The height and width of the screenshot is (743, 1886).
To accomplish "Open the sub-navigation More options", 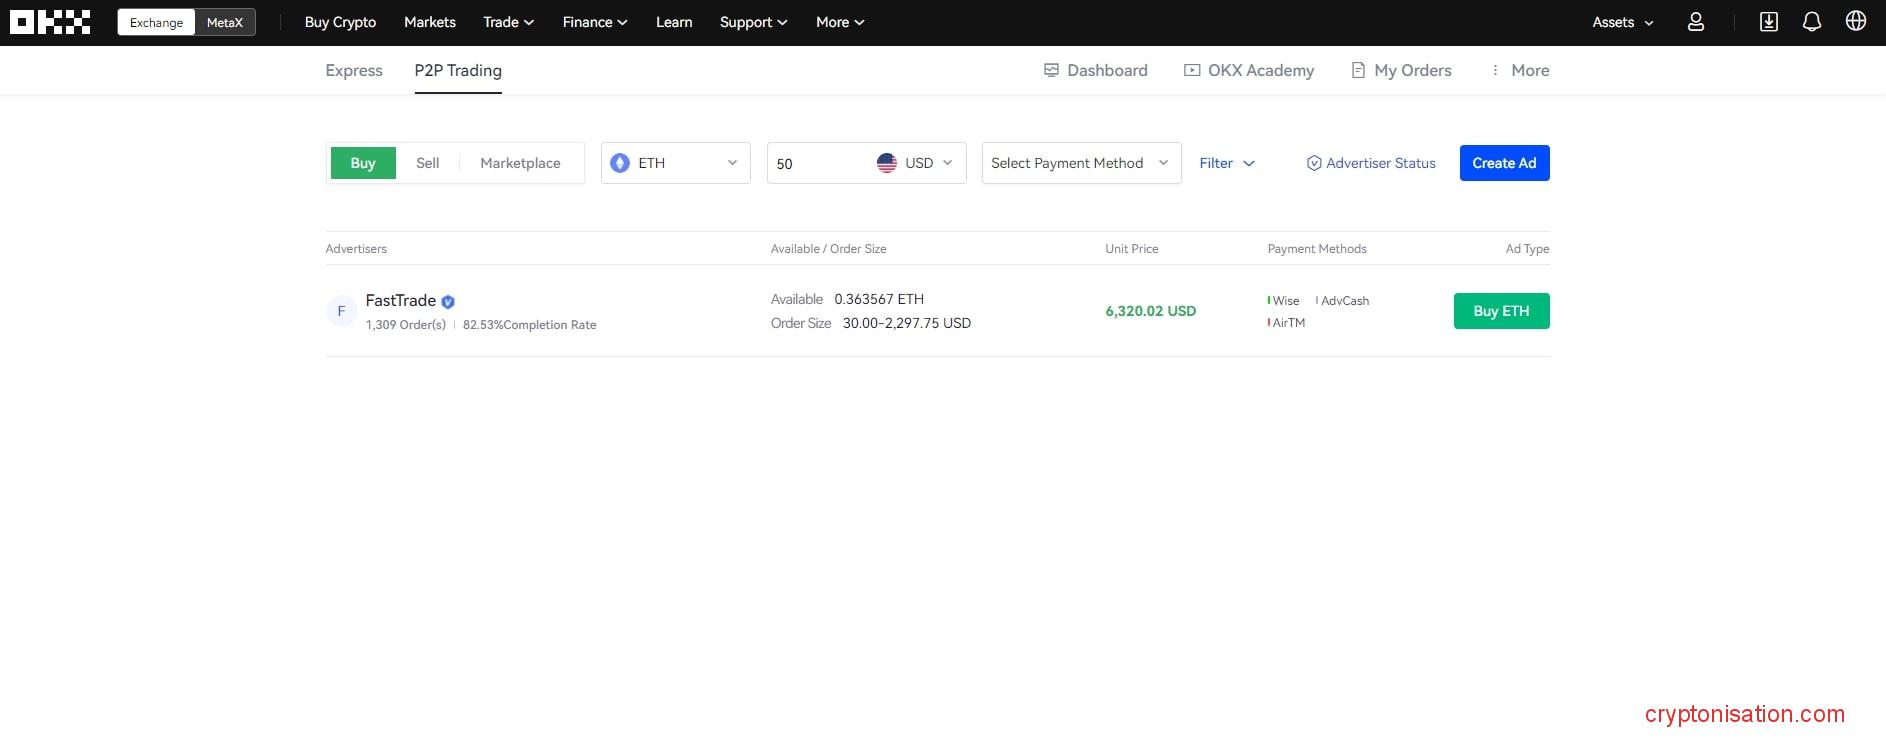I will point(1520,70).
